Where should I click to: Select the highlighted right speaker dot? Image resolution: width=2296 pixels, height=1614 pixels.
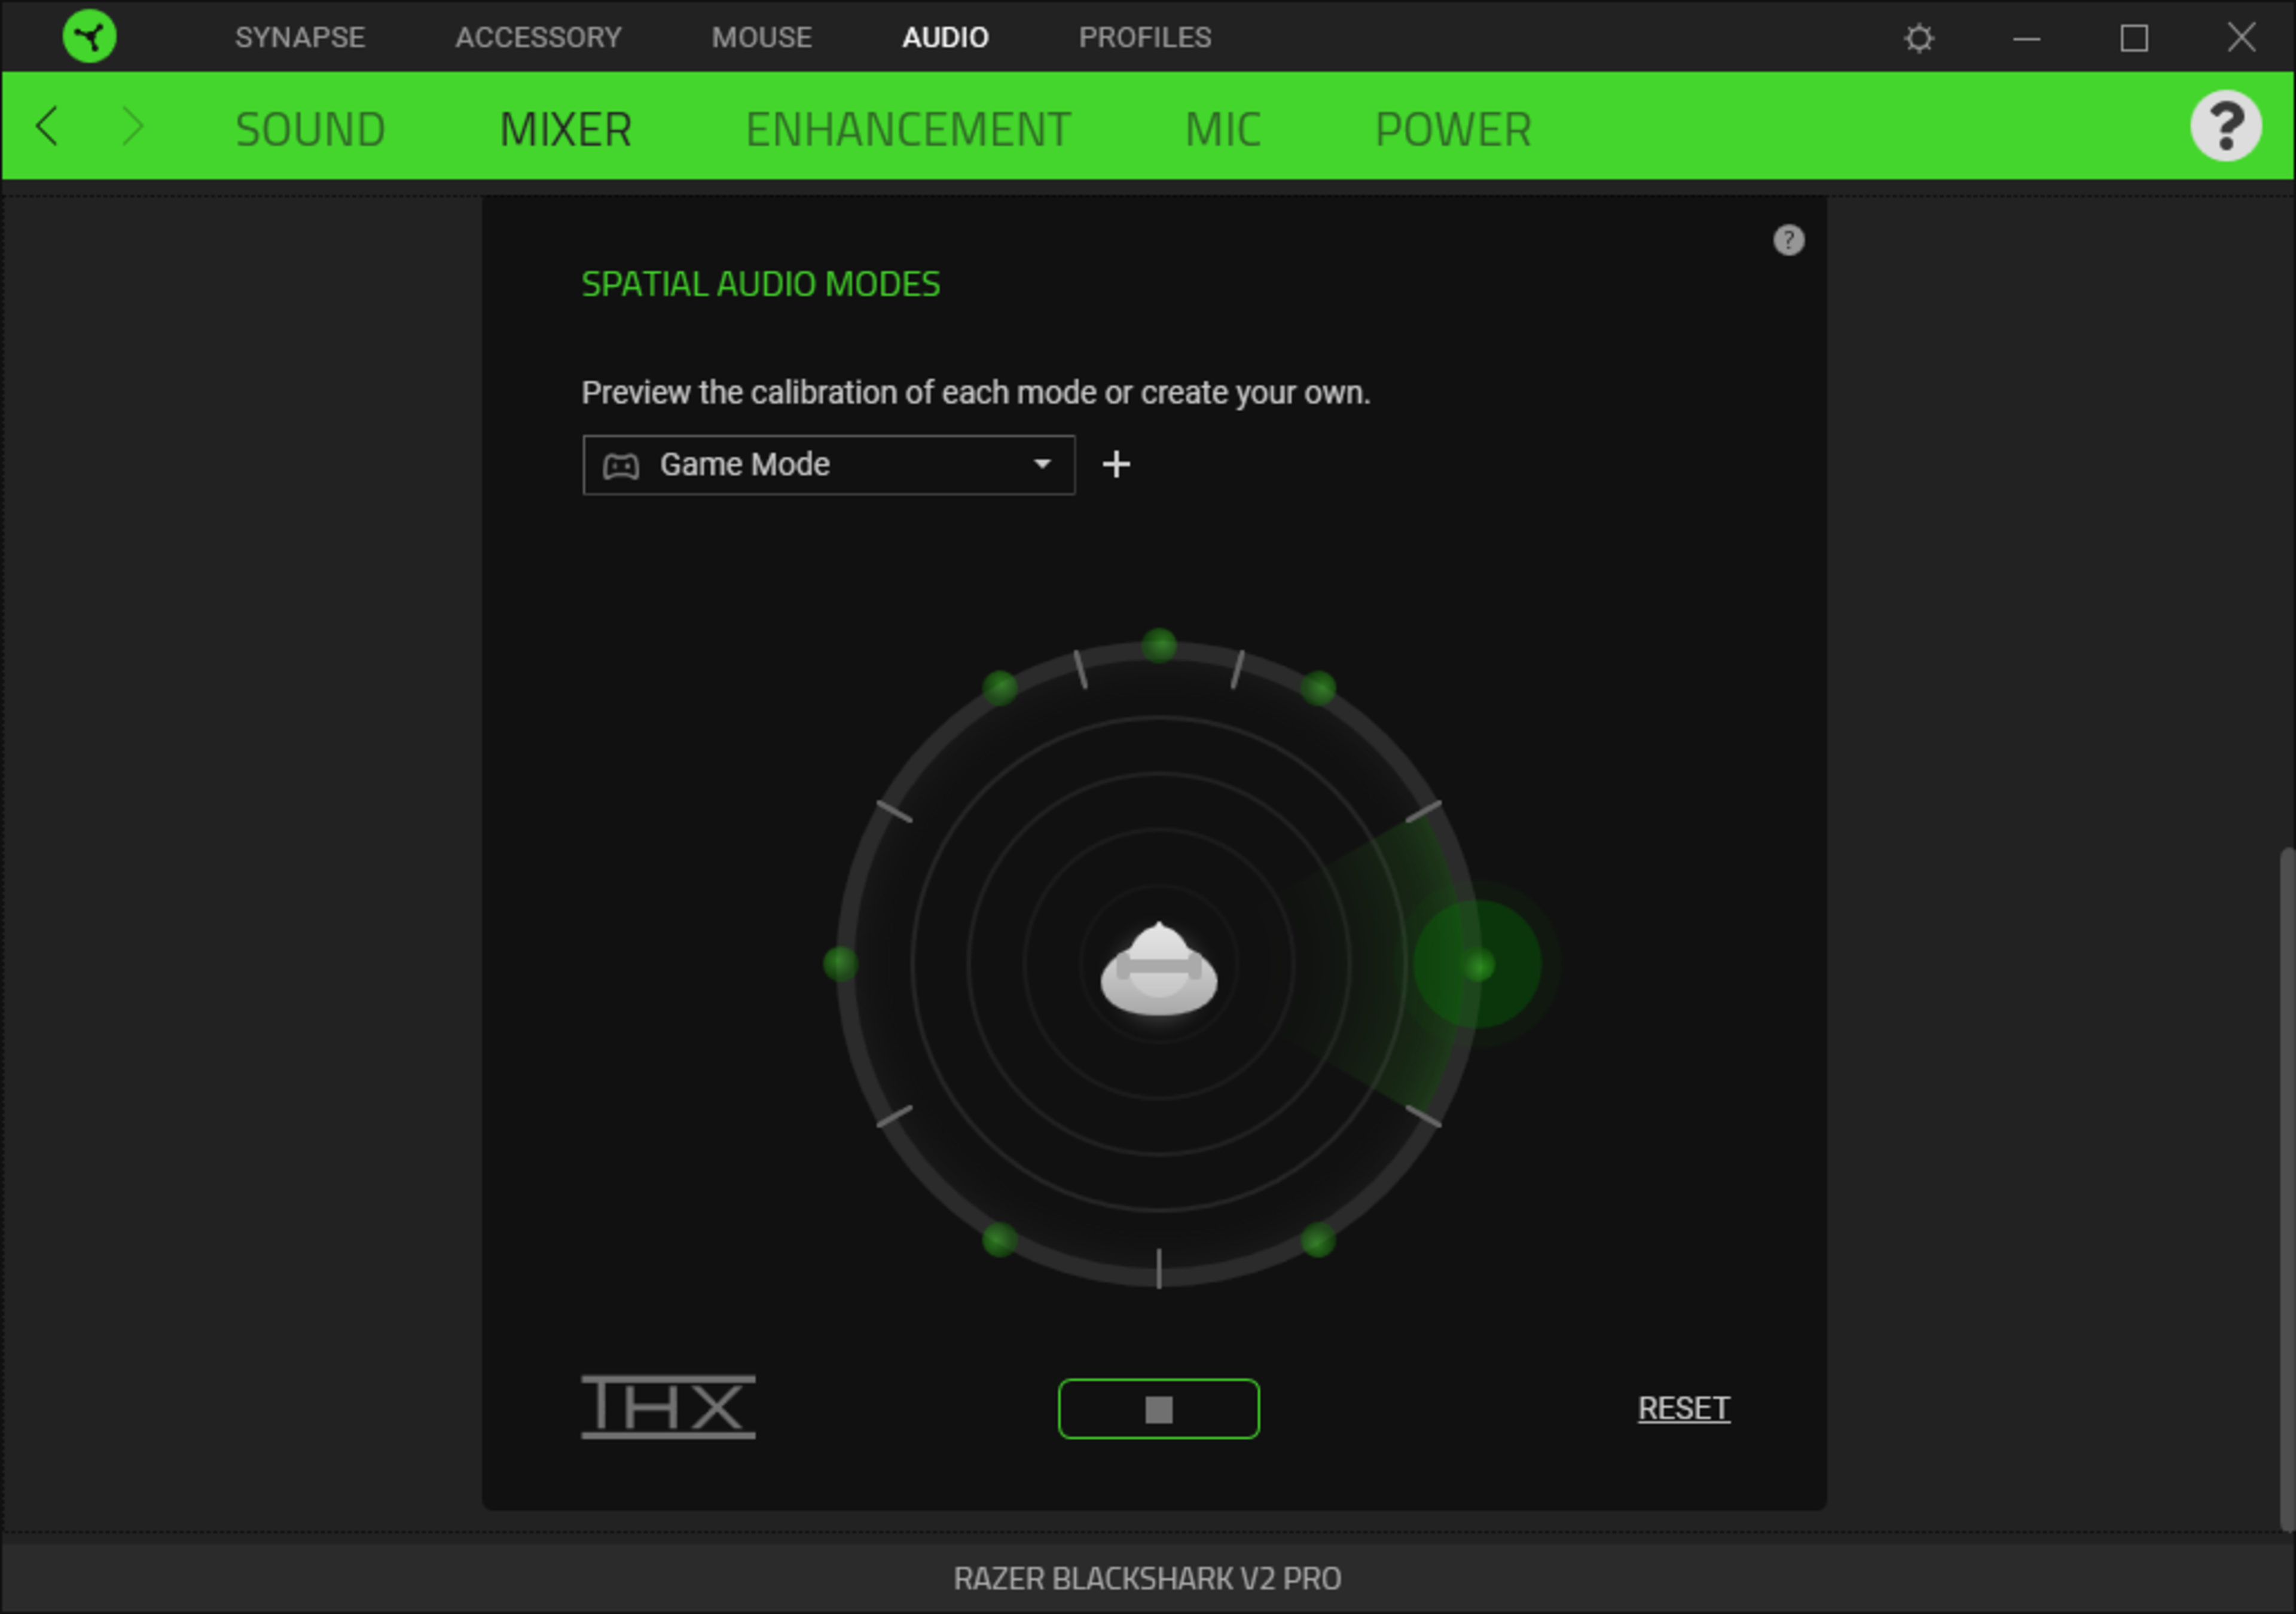[1478, 965]
